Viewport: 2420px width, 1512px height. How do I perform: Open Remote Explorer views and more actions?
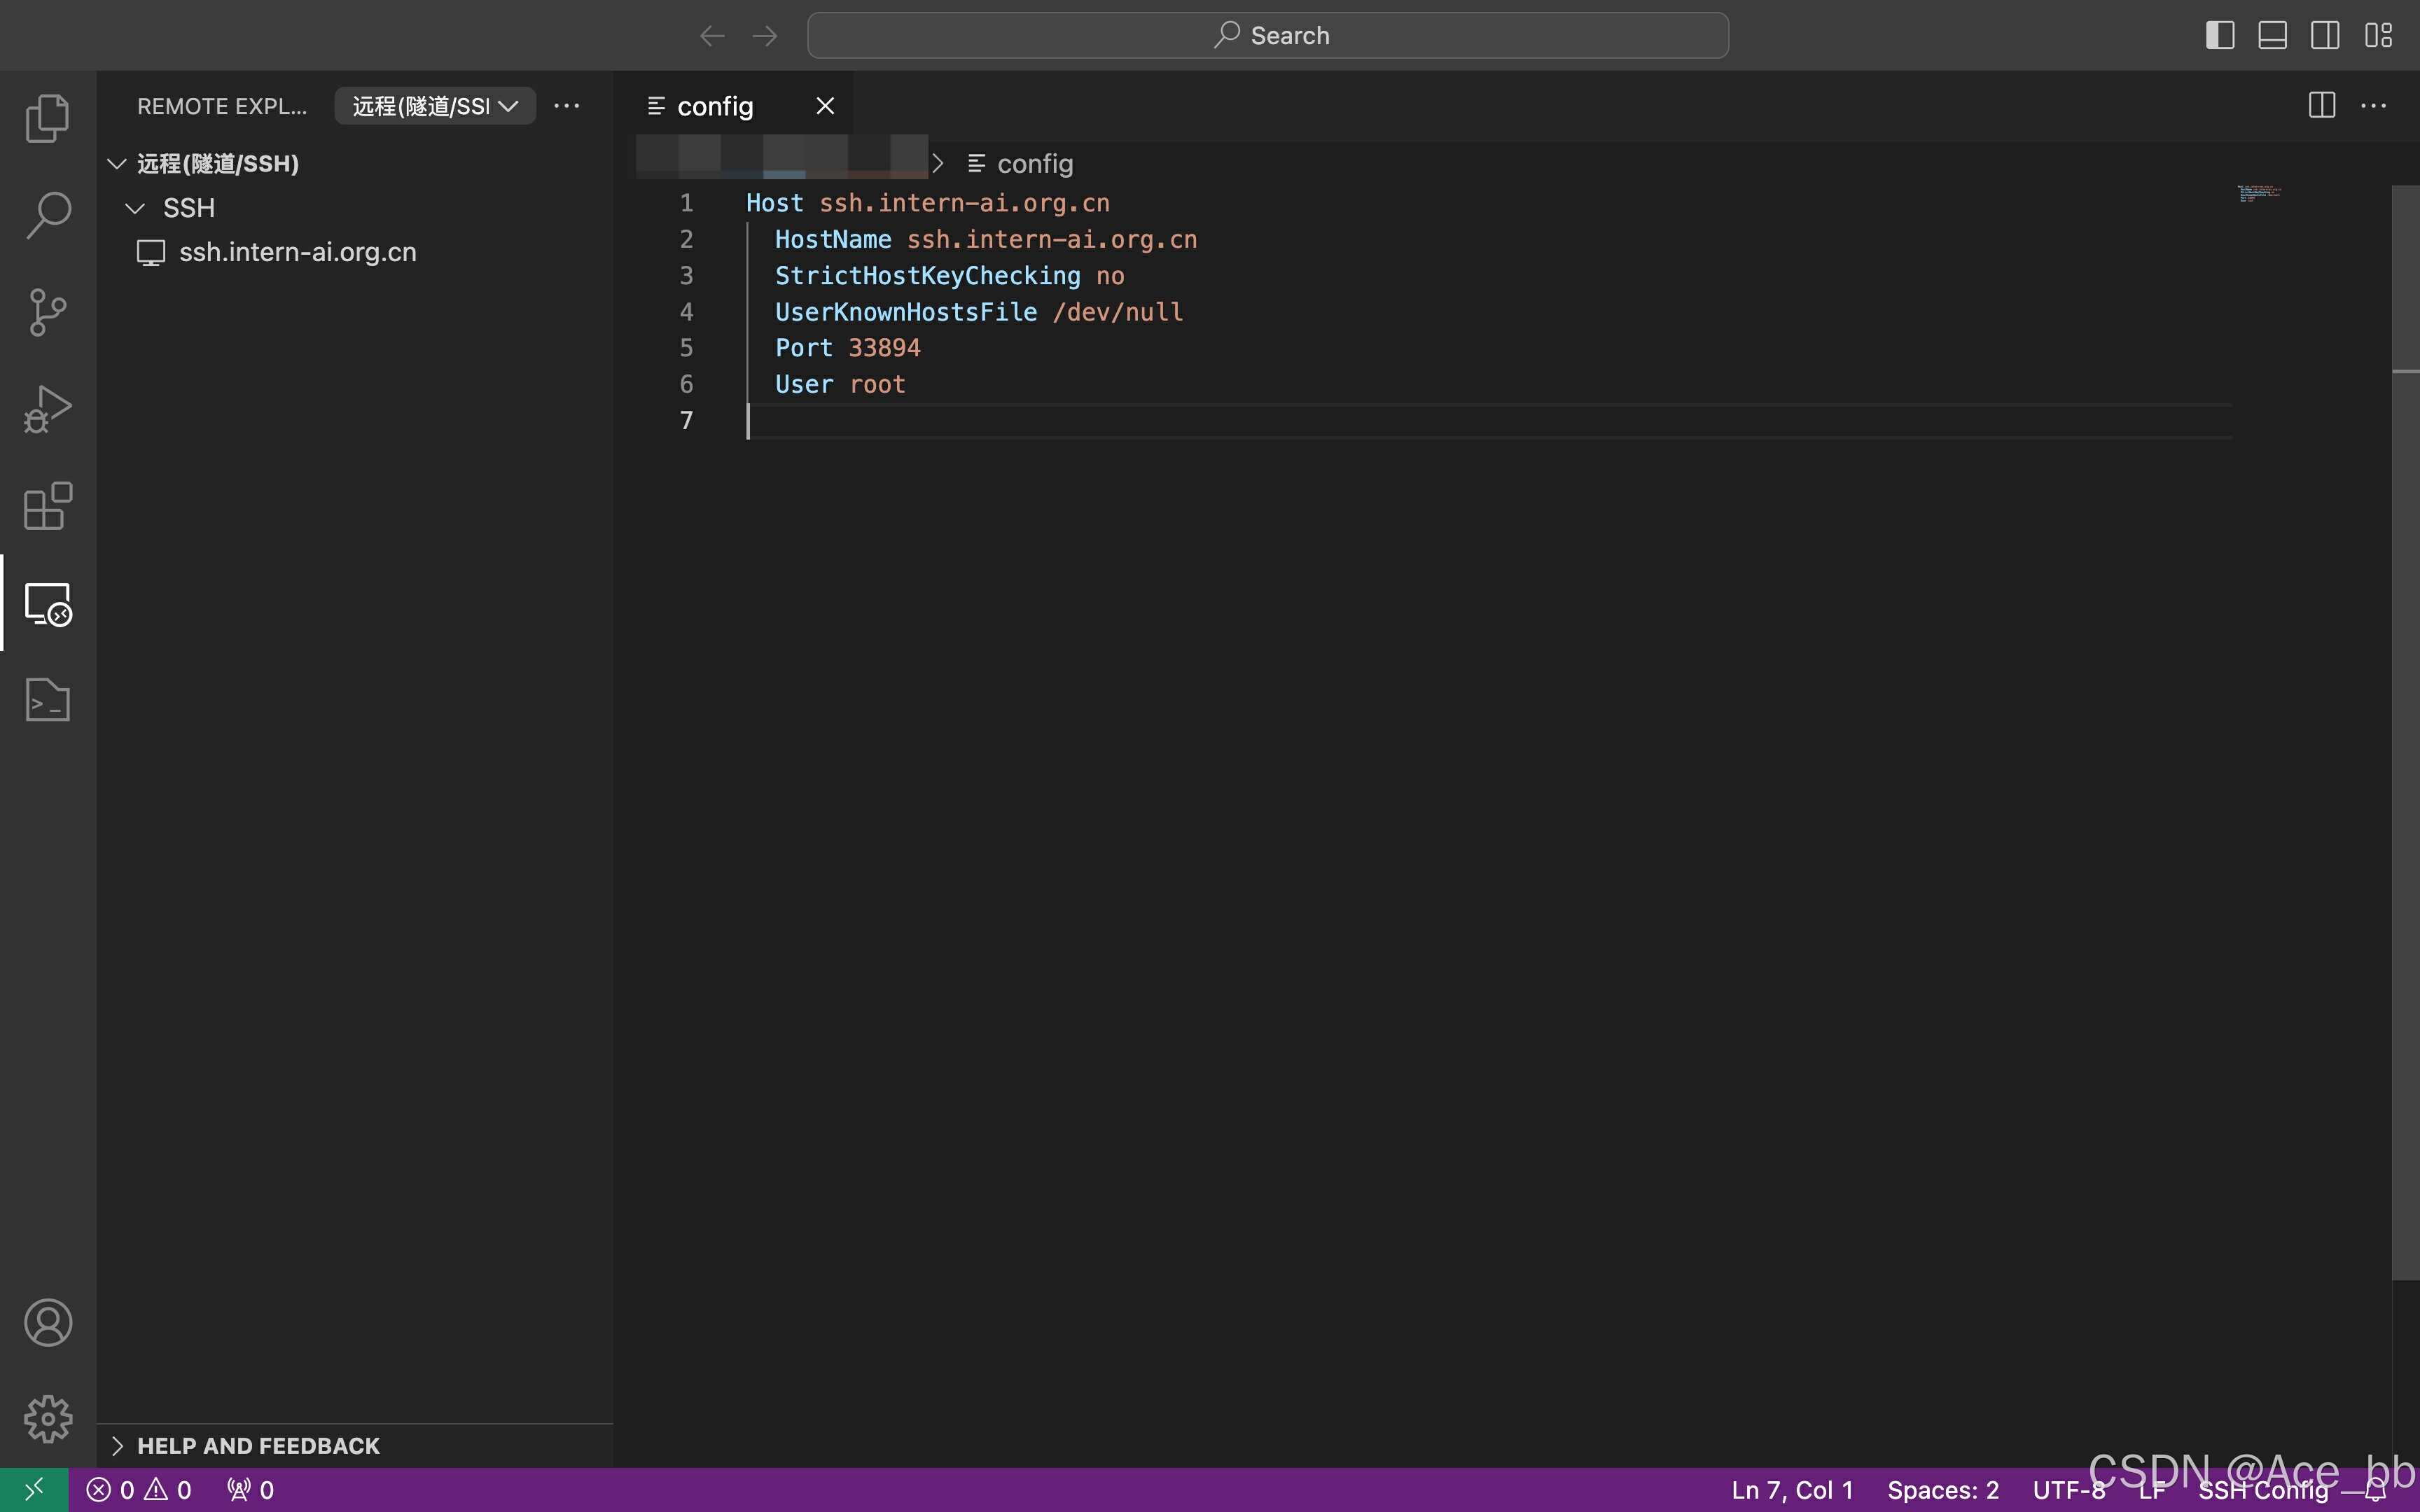(x=567, y=106)
